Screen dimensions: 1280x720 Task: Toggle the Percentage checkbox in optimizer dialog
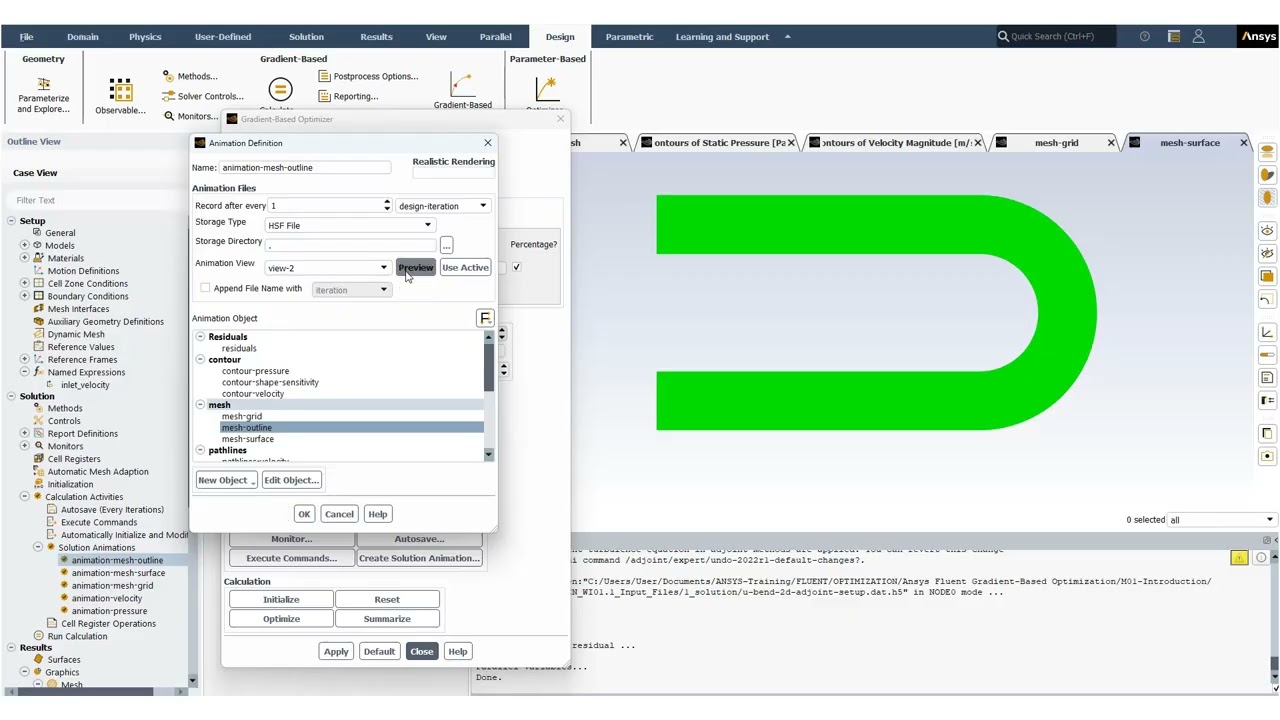point(516,267)
